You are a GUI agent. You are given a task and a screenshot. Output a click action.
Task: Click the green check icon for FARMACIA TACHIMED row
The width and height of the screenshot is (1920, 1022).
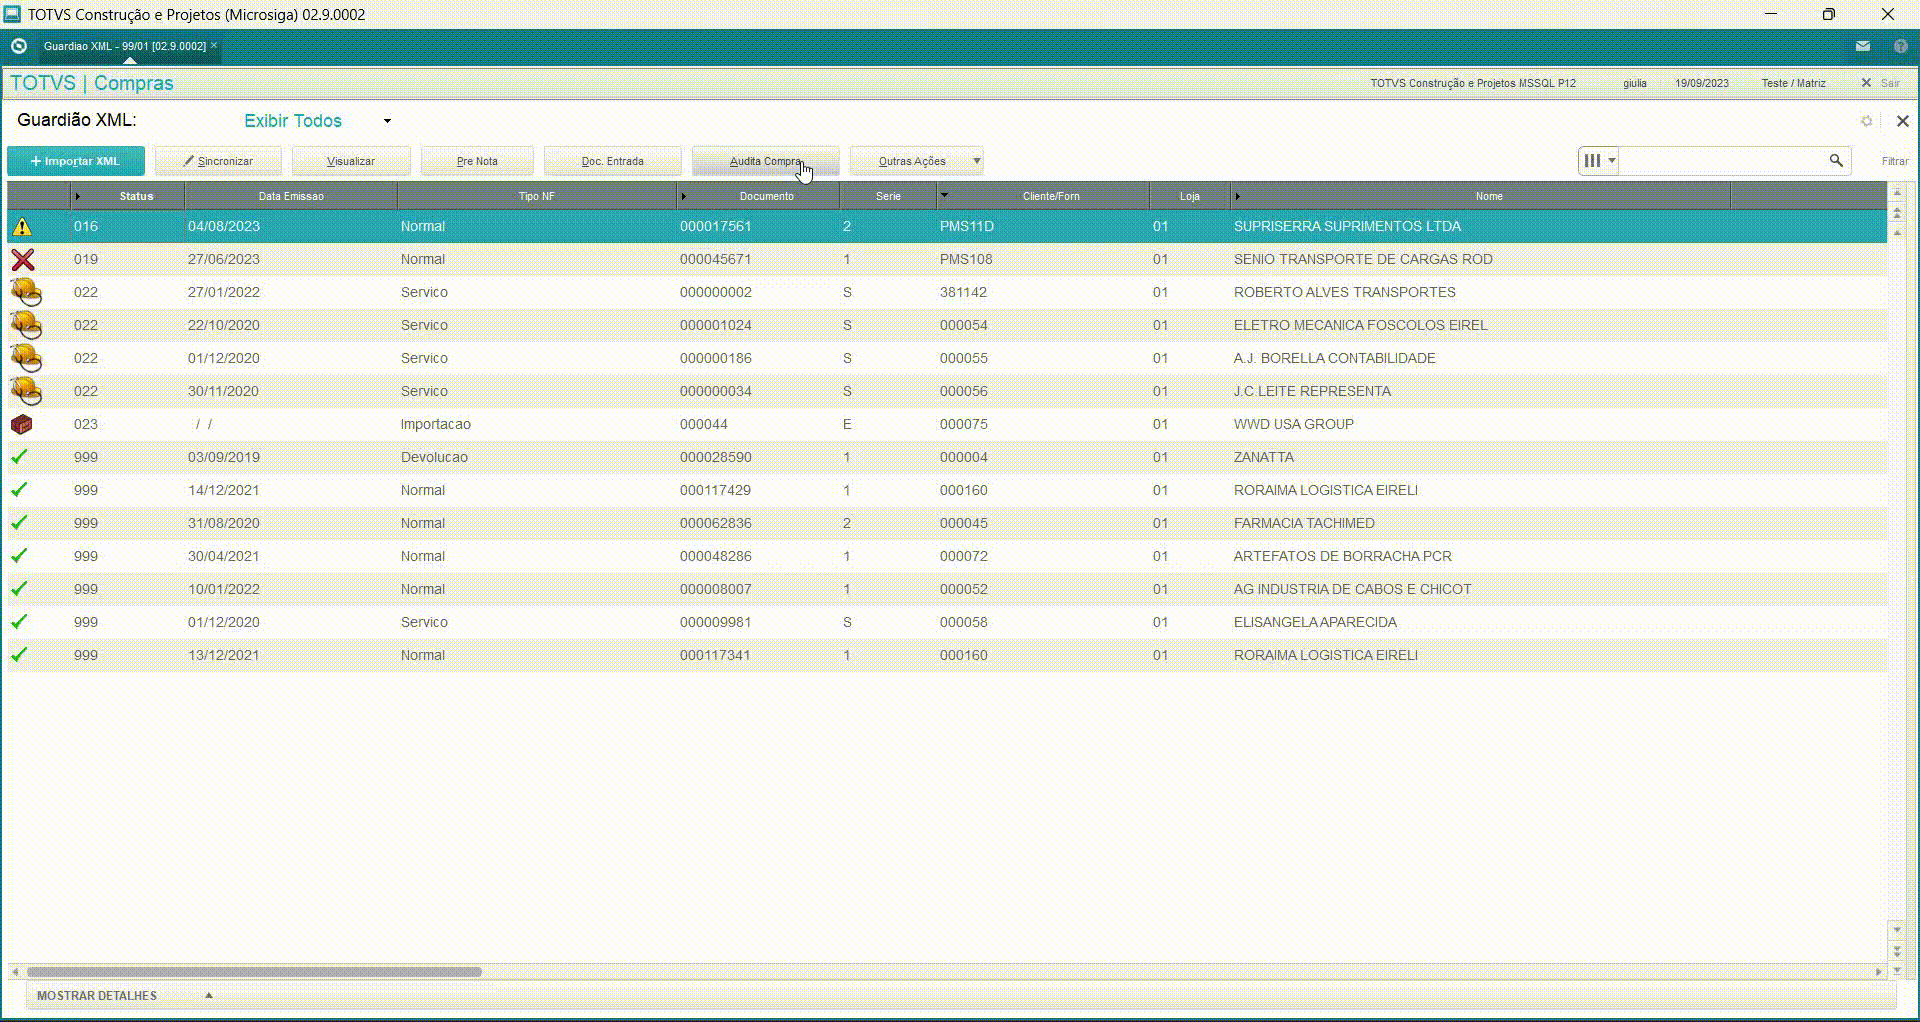tap(19, 523)
